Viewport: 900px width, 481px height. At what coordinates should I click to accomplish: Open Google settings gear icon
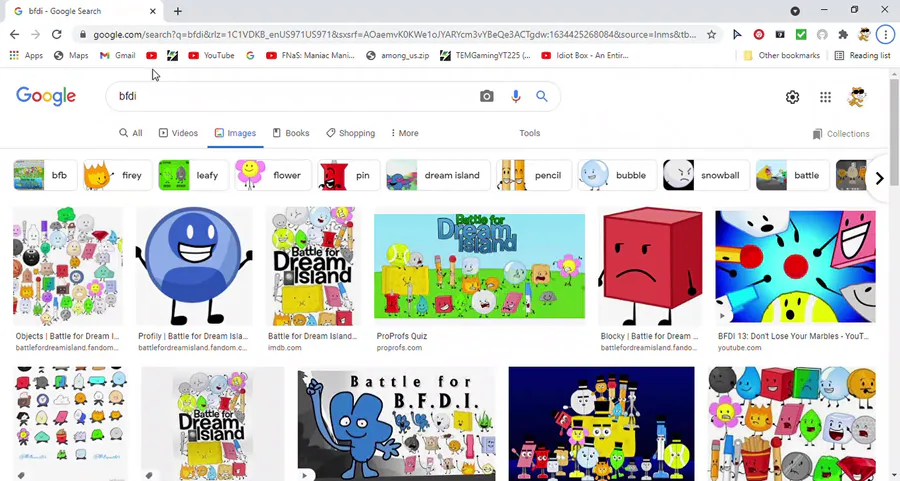(793, 97)
